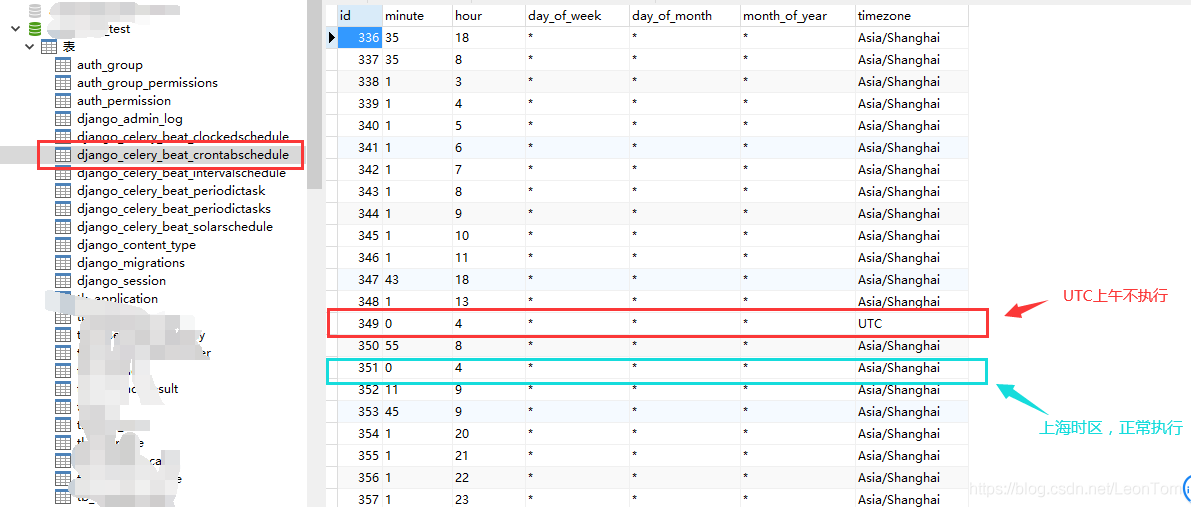Select the django_celery_beat_periodictasks table
1191x507 pixels.
tap(173, 209)
